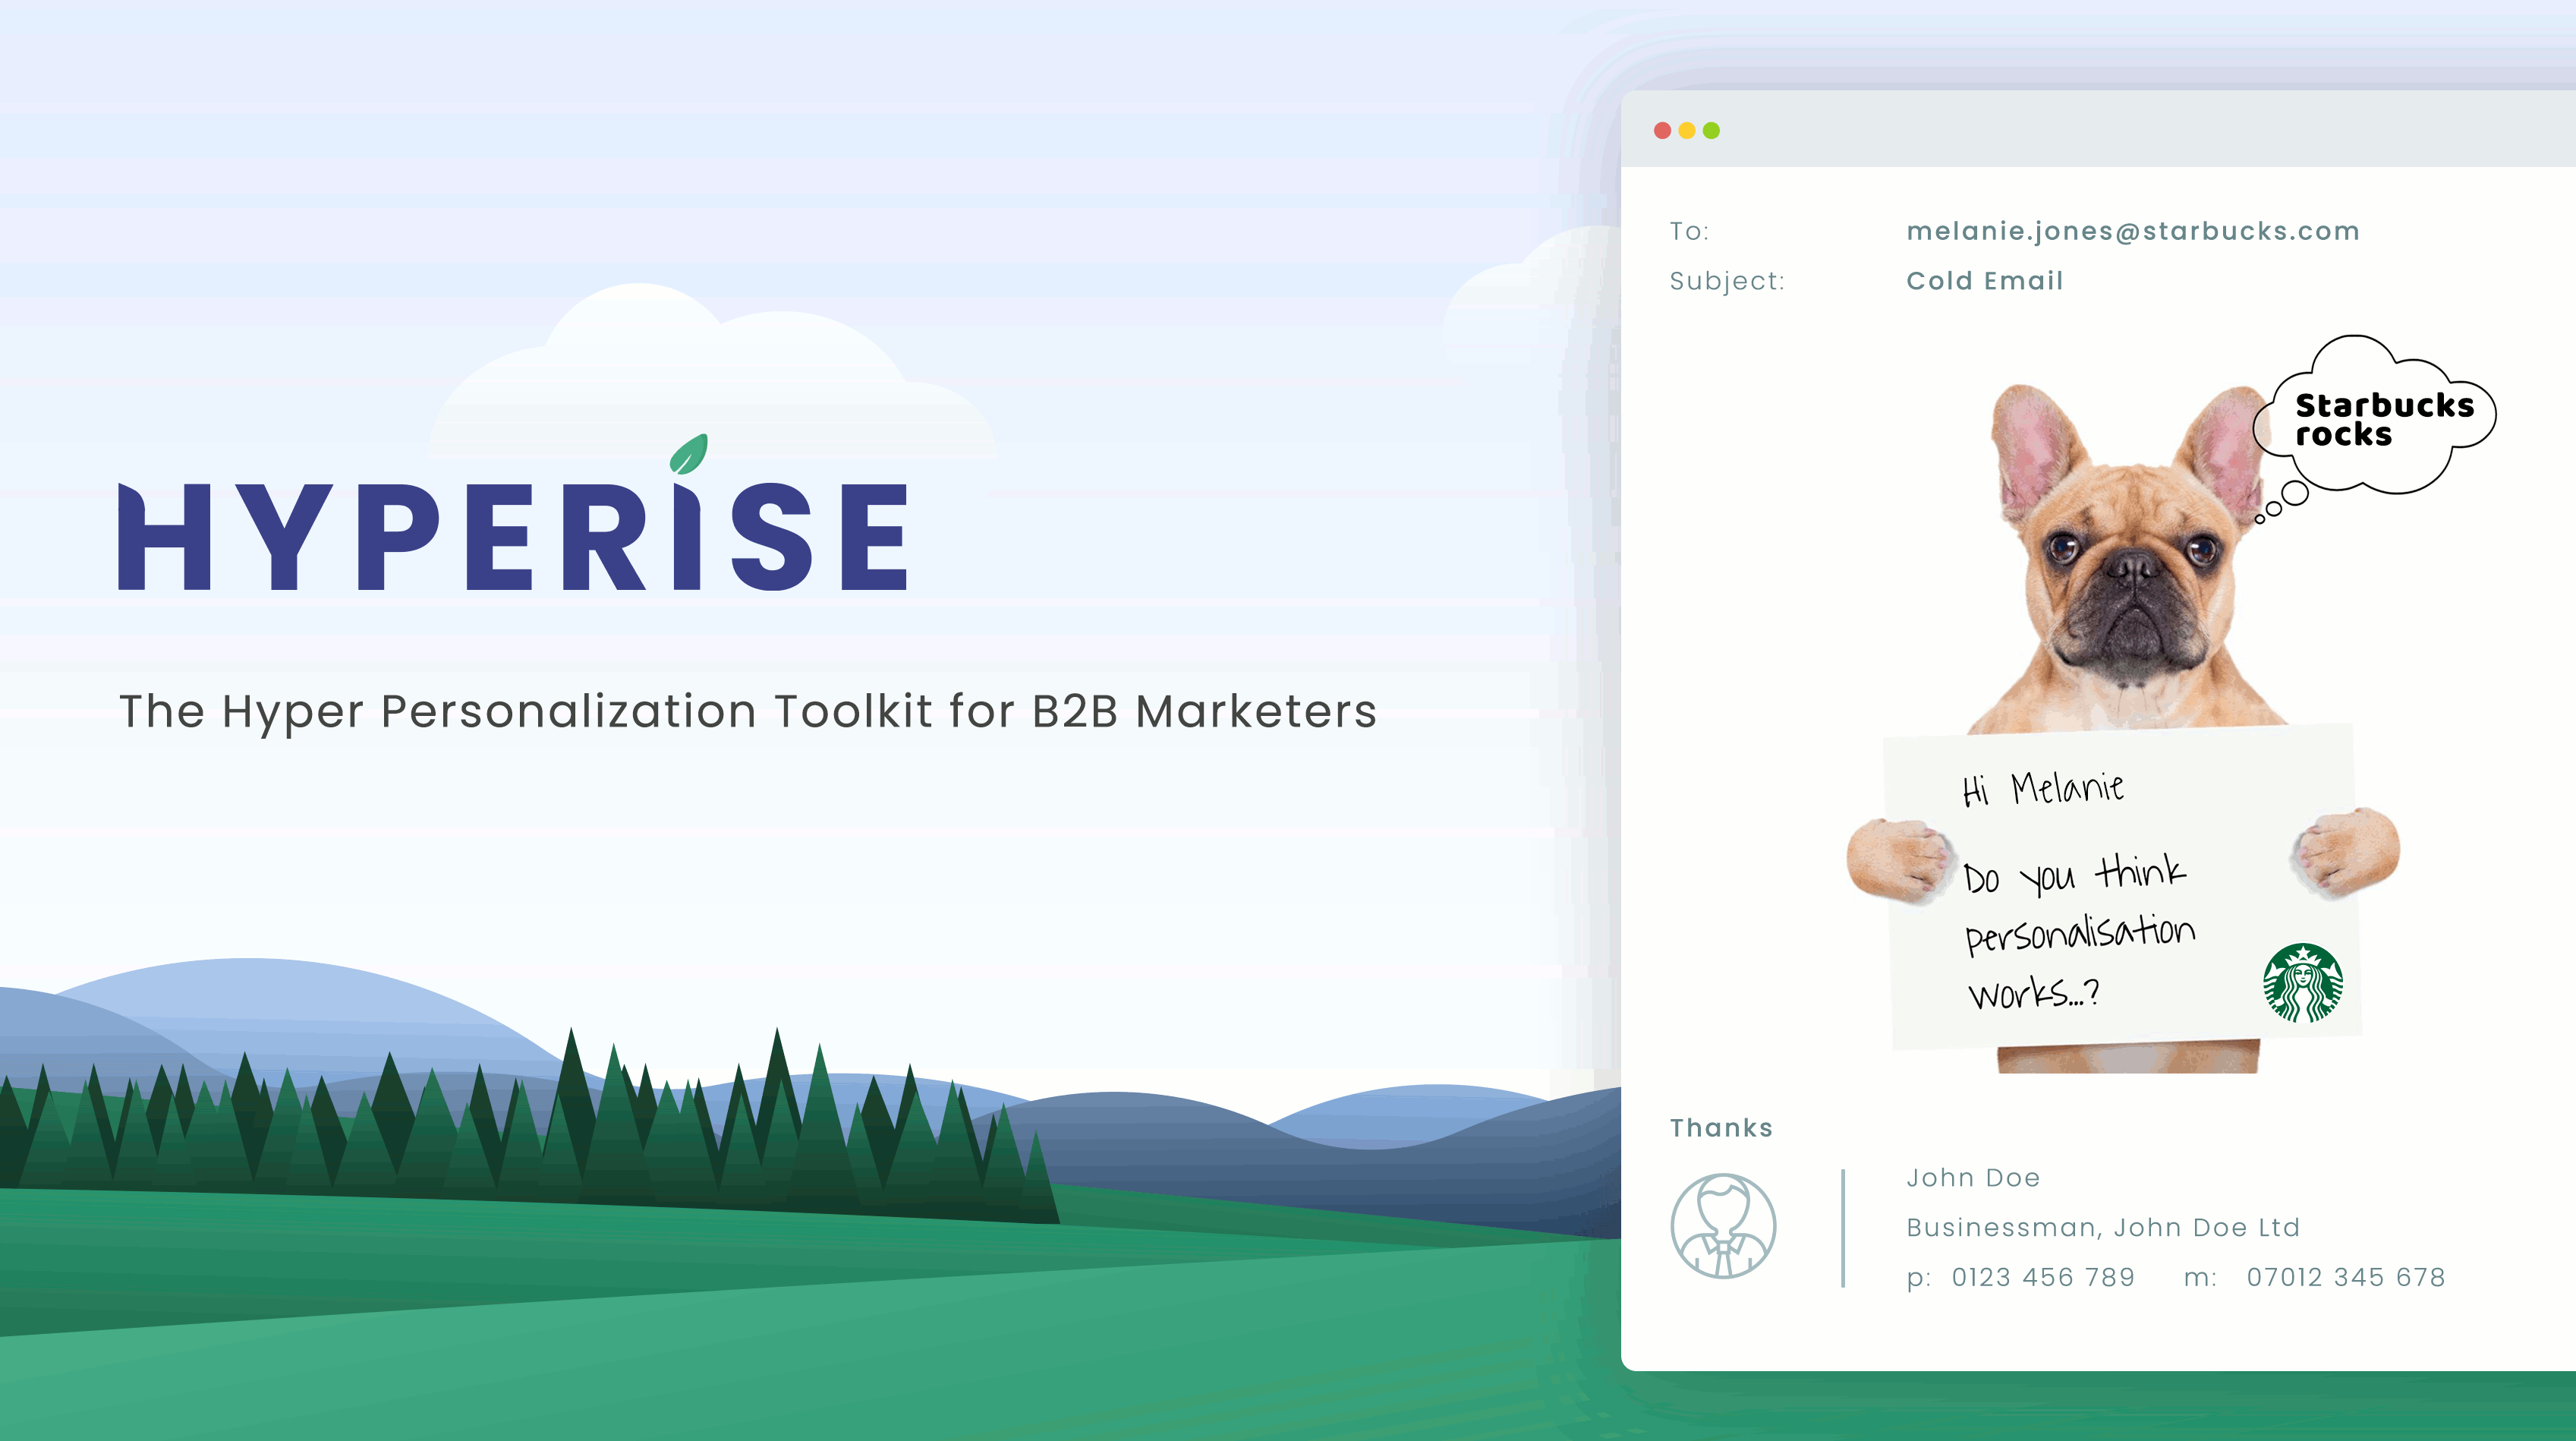The width and height of the screenshot is (2576, 1441).
Task: Click the Starbucks logo on the sign
Action: tap(2303, 983)
